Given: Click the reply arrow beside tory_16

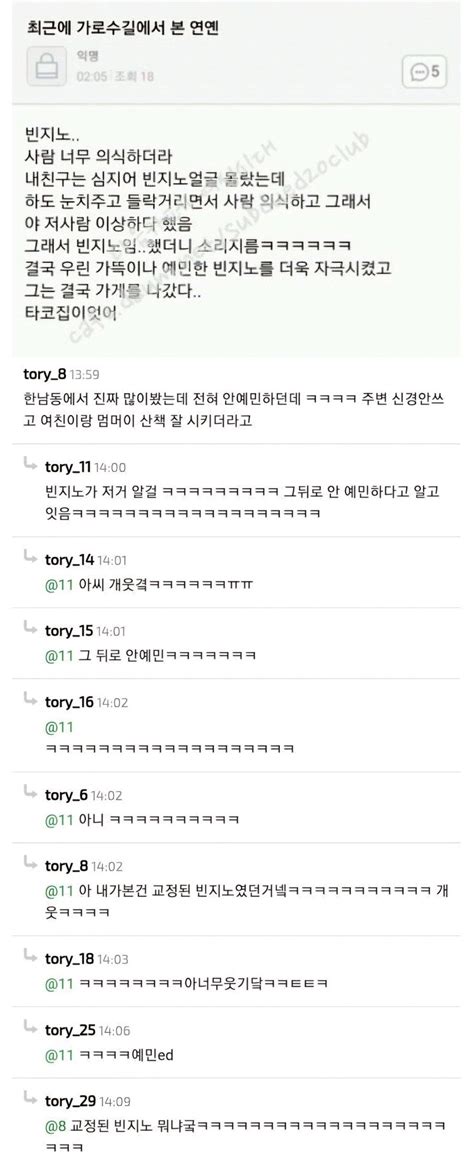Looking at the screenshot, I should (x=30, y=700).
